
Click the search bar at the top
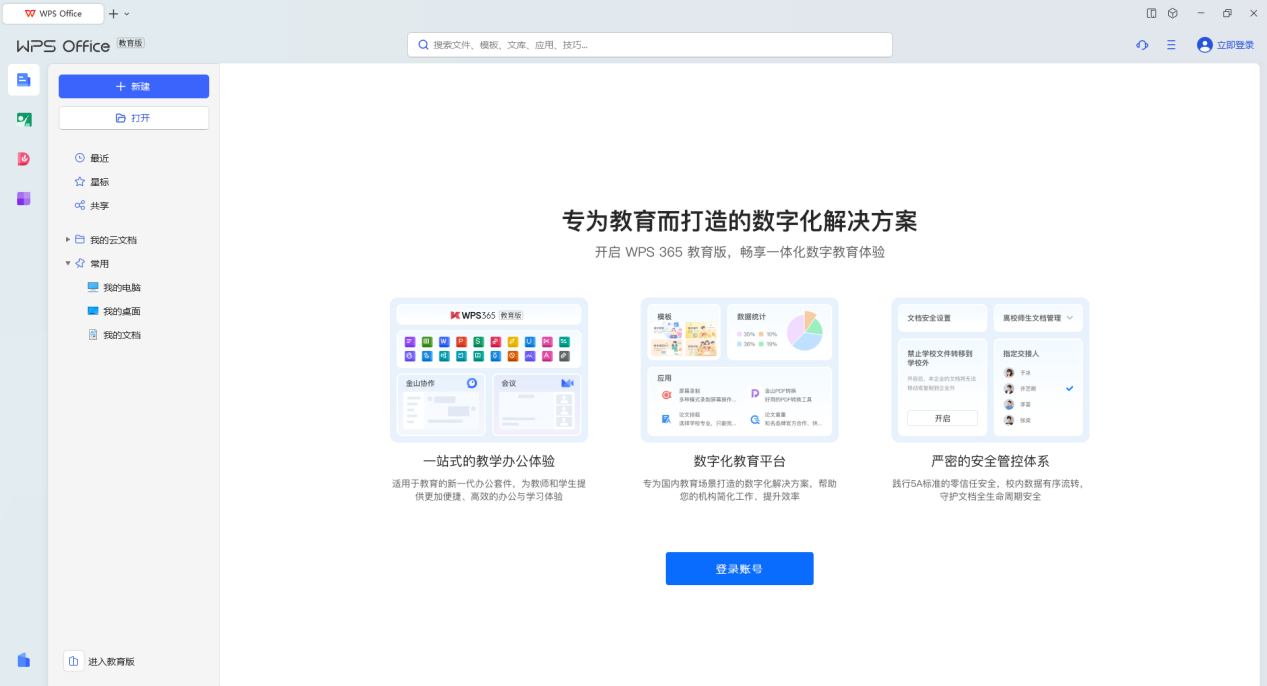point(649,44)
